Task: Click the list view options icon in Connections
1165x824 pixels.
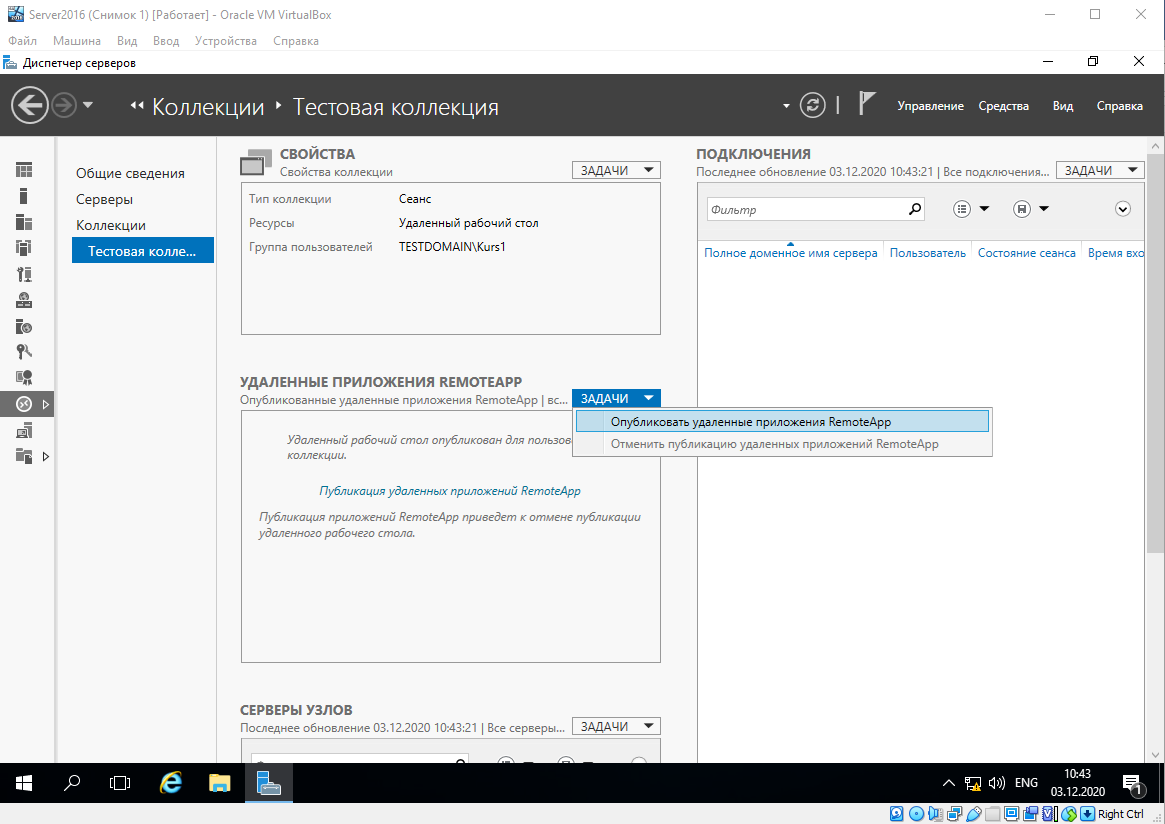Action: [x=962, y=209]
